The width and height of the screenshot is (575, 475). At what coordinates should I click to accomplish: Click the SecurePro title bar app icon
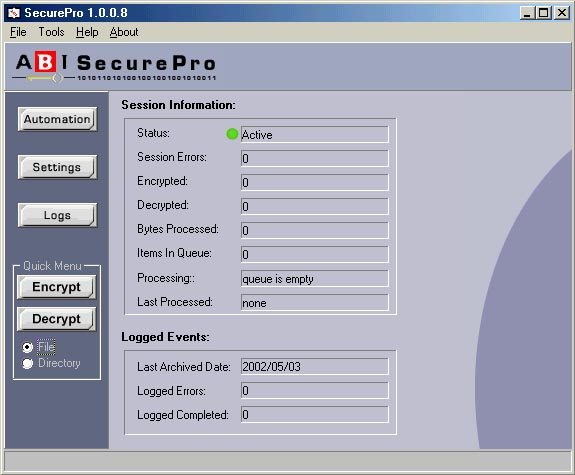(x=14, y=13)
